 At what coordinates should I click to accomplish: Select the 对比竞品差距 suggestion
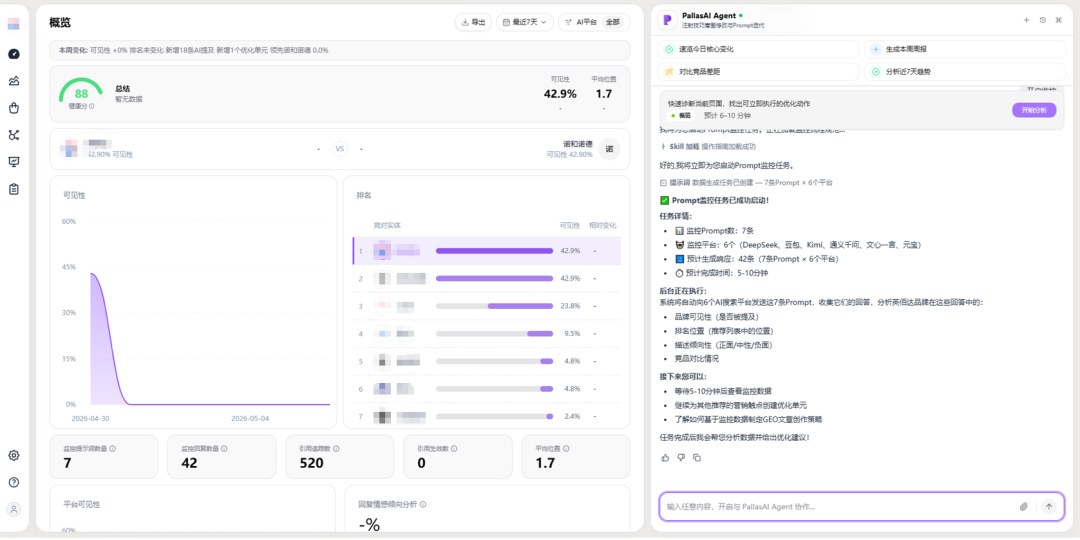(758, 72)
